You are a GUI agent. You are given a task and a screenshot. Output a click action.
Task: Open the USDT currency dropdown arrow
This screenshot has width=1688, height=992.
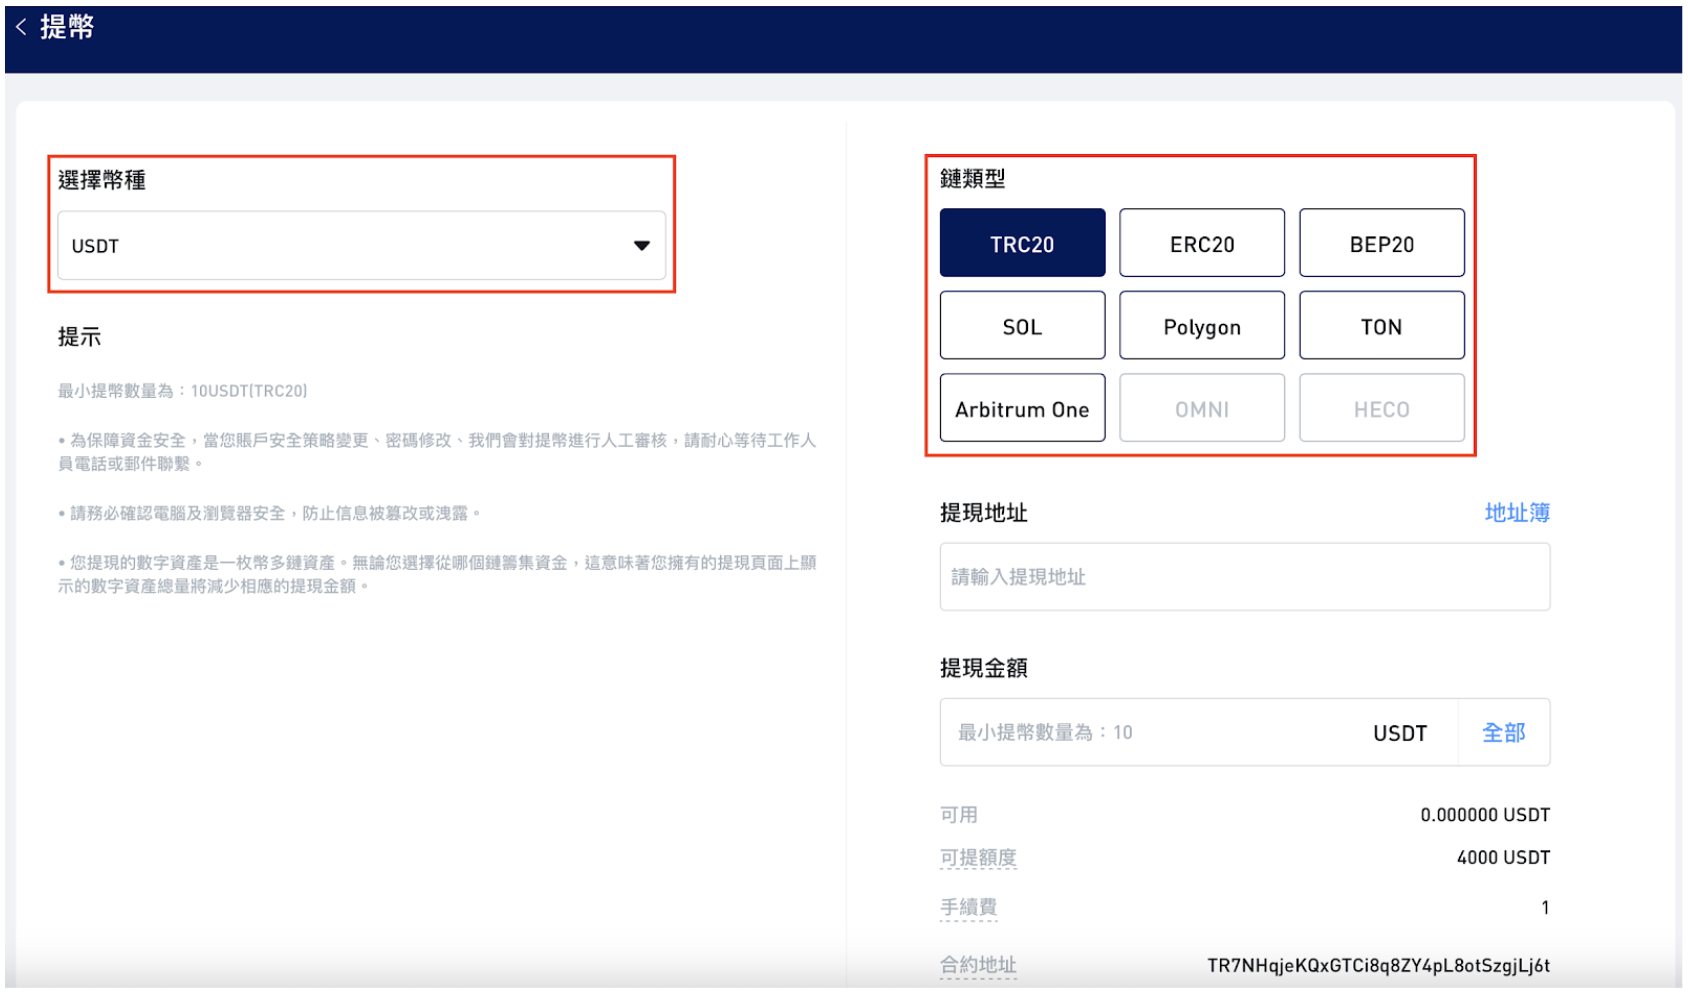click(641, 246)
